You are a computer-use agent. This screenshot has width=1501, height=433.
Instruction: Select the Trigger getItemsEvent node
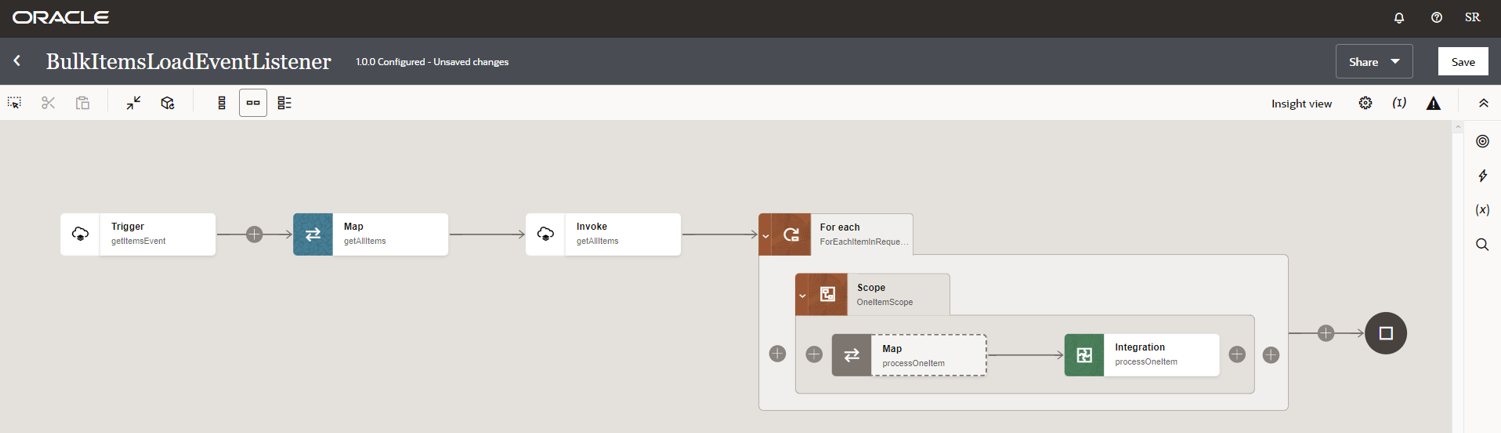[x=138, y=234]
